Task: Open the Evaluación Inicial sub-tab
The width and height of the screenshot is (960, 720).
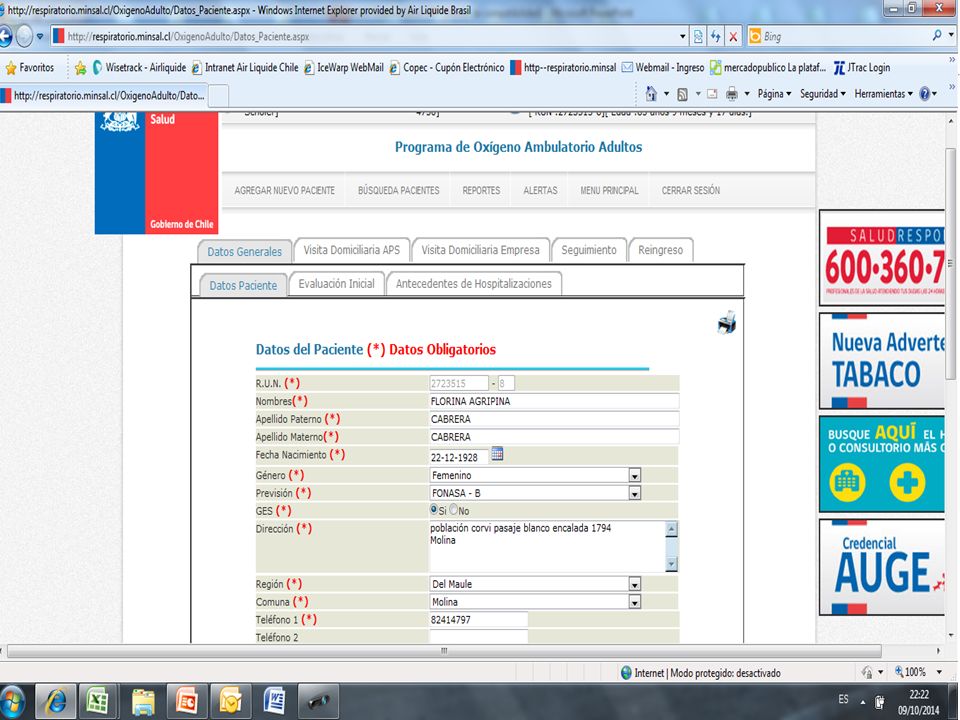Action: [336, 283]
